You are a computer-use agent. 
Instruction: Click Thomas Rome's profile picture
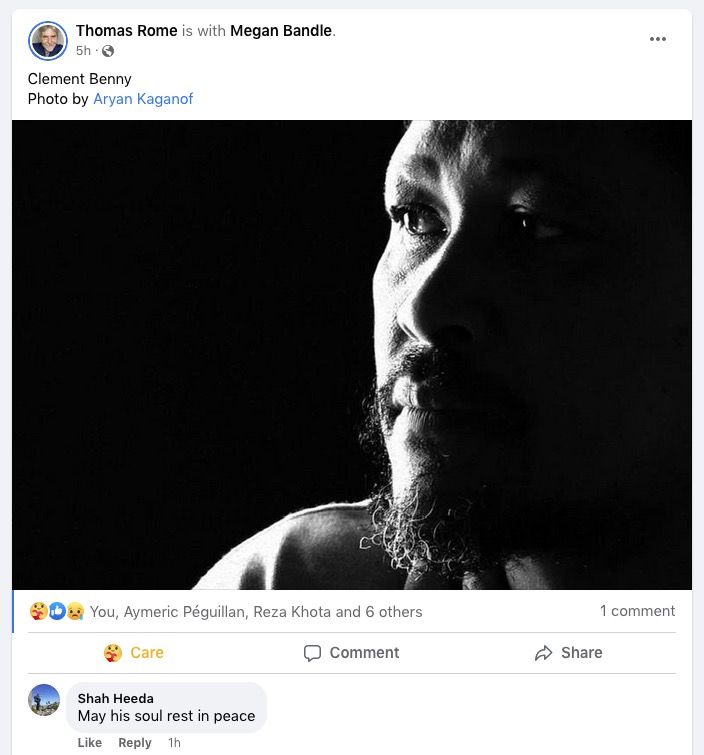pos(48,40)
